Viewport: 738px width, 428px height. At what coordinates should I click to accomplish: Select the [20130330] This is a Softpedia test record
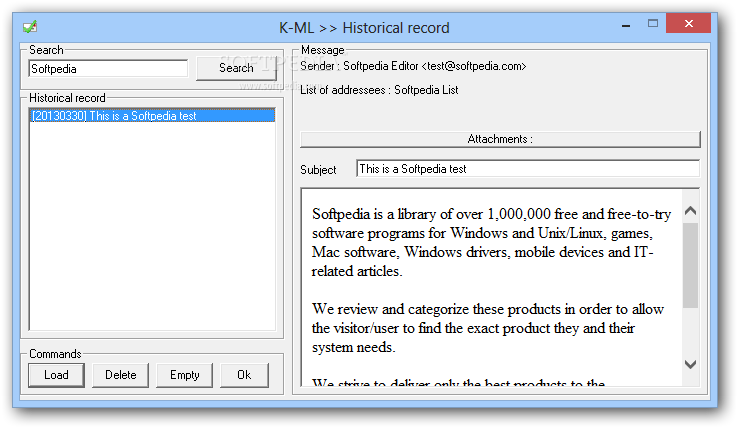click(x=152, y=116)
